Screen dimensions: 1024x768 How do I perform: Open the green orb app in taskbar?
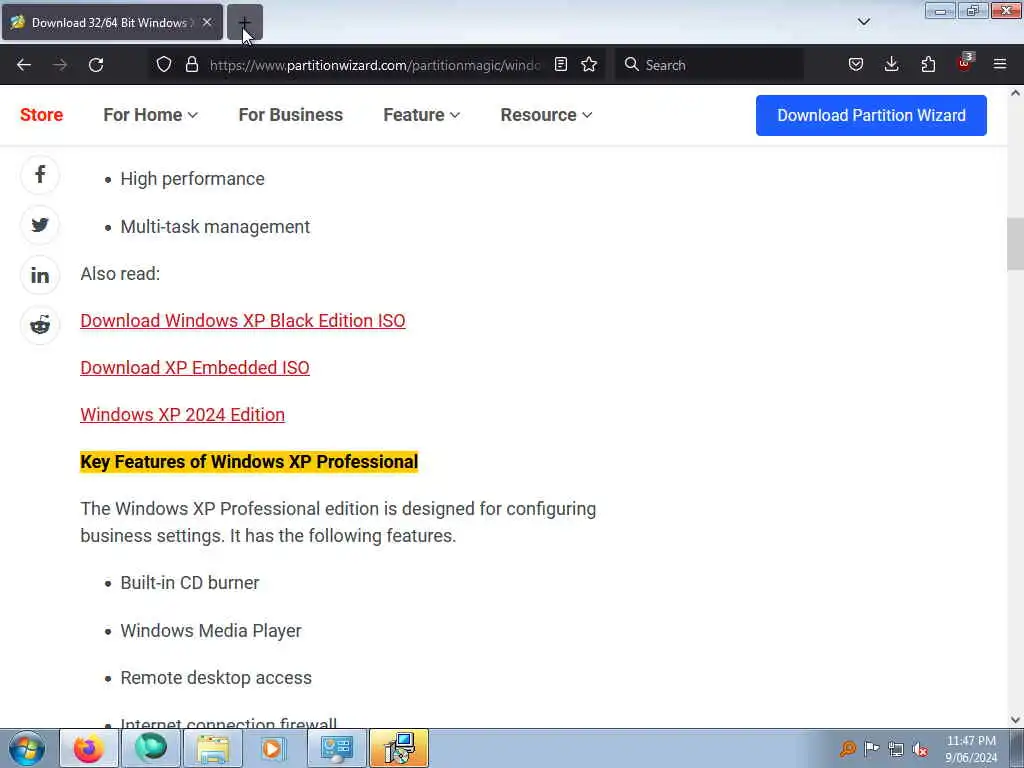(151, 748)
